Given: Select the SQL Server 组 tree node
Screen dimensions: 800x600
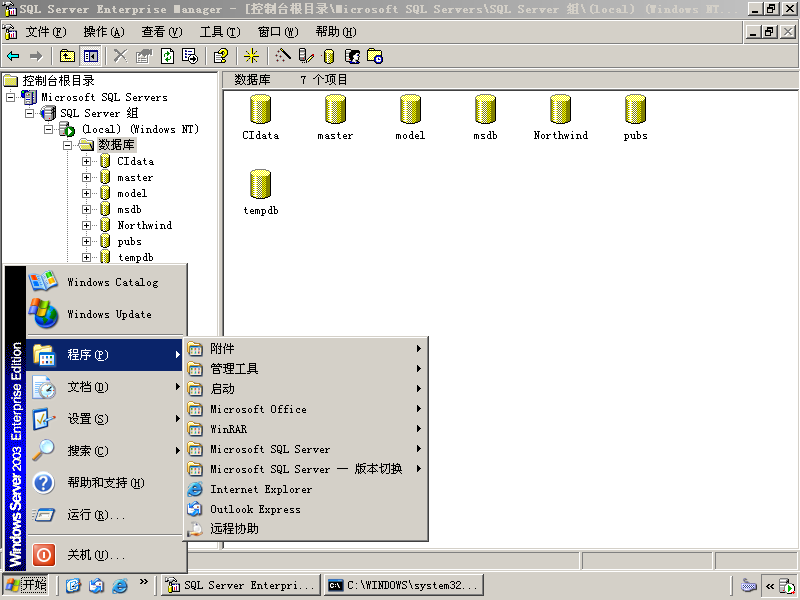Looking at the screenshot, I should coord(99,113).
